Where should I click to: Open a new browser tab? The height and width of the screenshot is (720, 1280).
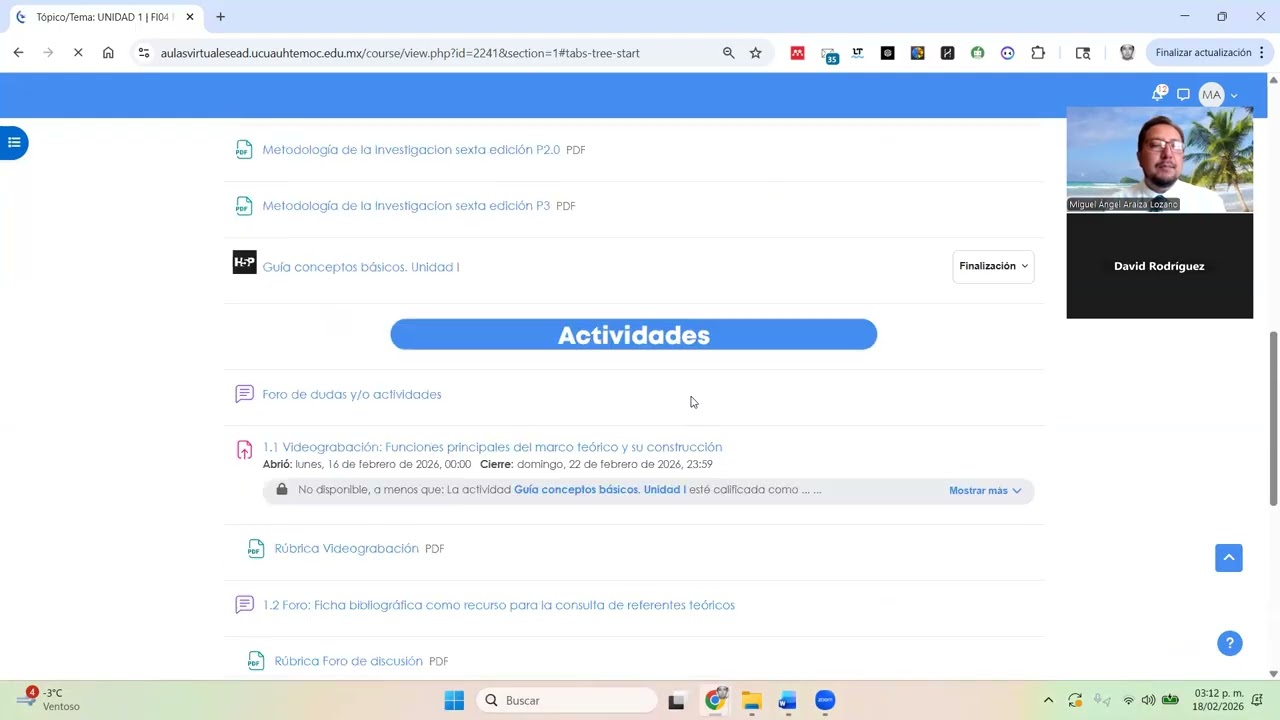pyautogui.click(x=221, y=17)
